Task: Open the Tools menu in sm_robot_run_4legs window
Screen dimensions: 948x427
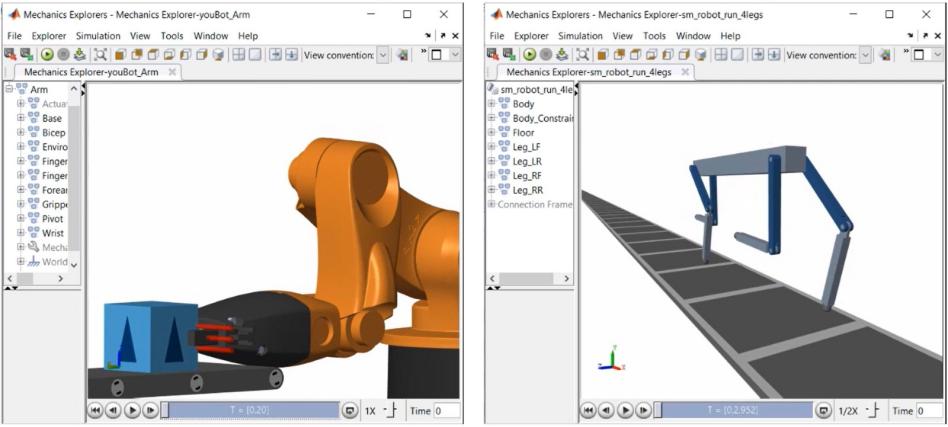Action: pyautogui.click(x=654, y=36)
